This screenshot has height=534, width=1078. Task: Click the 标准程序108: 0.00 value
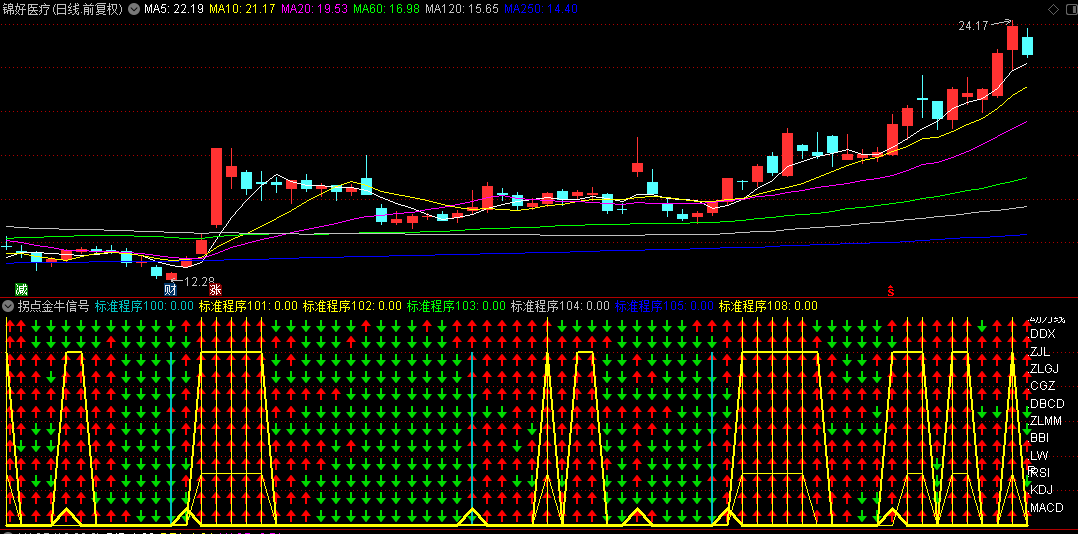tap(768, 306)
